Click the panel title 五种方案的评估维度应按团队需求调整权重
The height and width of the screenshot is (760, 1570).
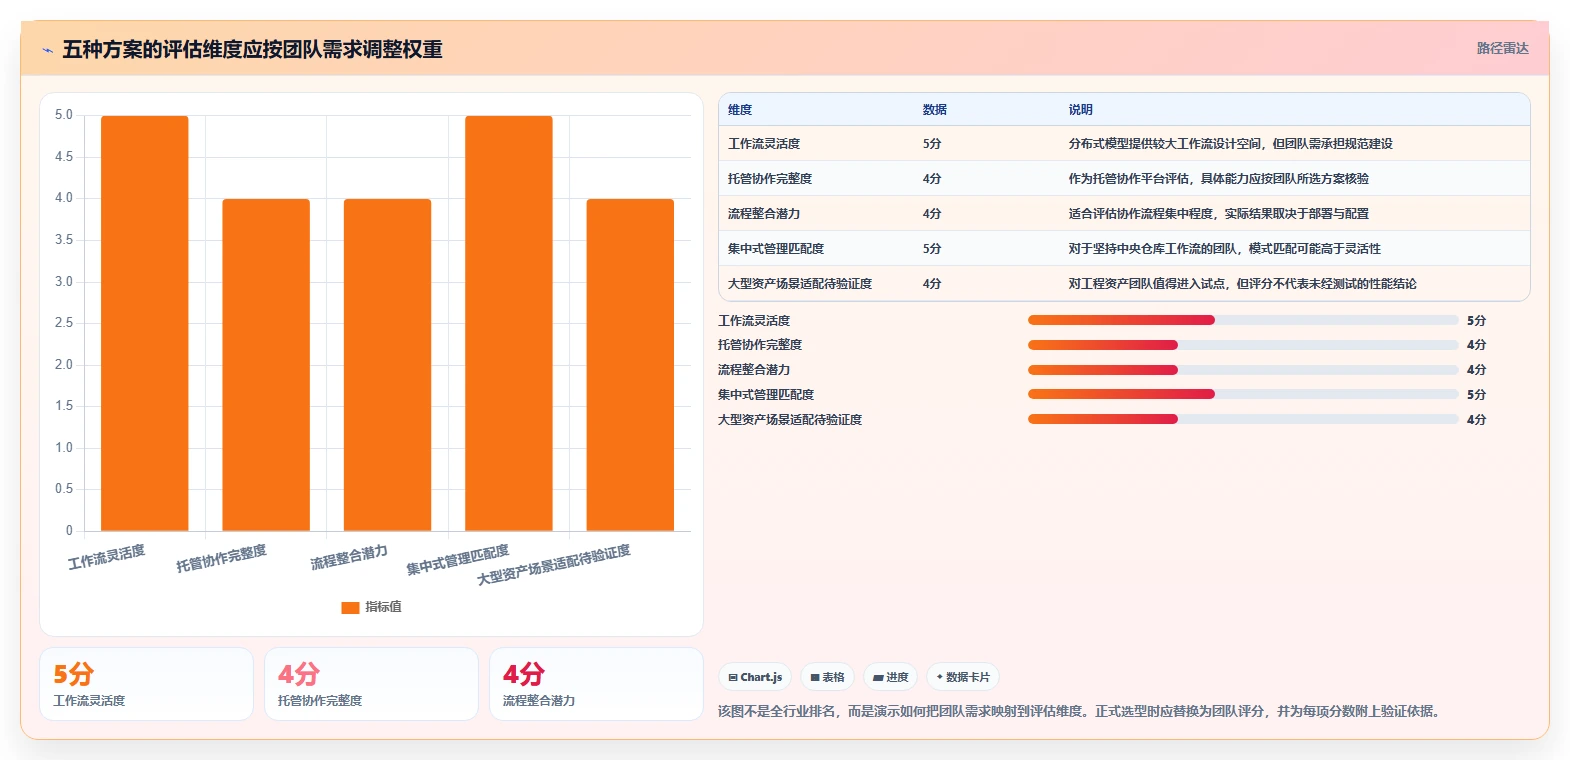(x=252, y=50)
